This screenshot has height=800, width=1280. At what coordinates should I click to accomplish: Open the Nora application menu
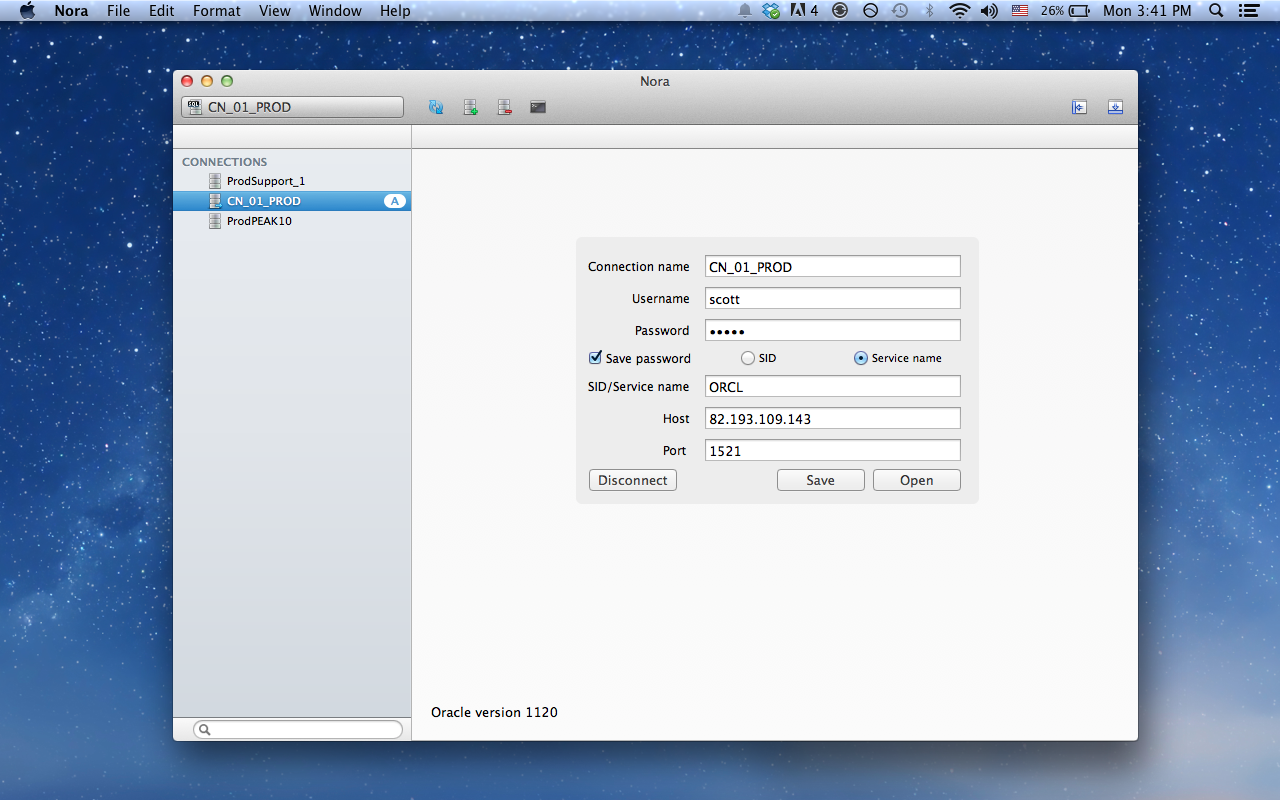(71, 11)
